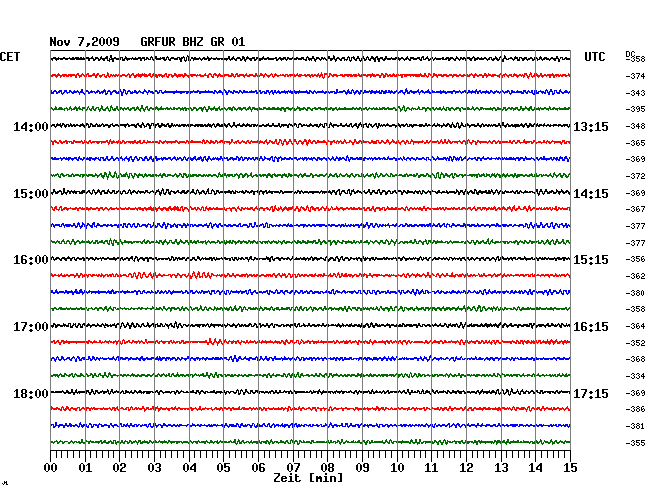Click the 14 minute axis tick label
This screenshot has width=650, height=494.
[x=535, y=468]
